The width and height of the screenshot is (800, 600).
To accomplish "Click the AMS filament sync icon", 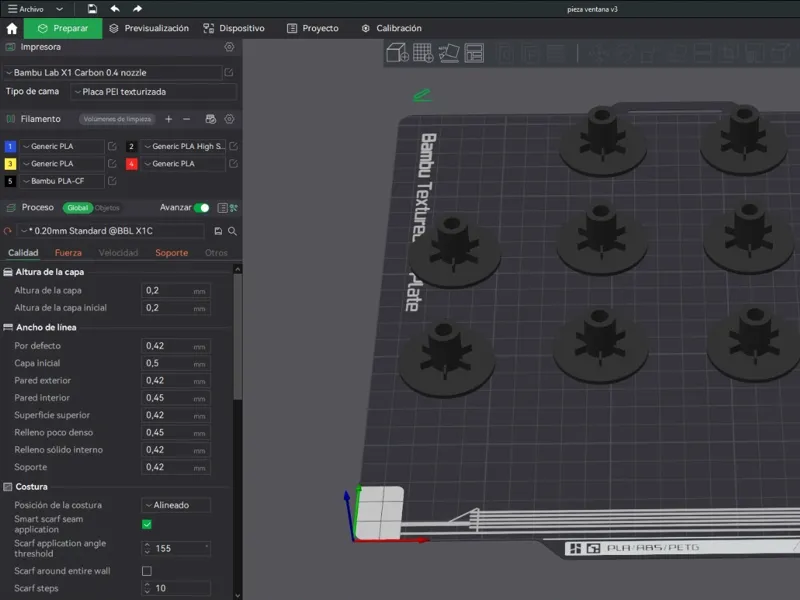I will 210,119.
